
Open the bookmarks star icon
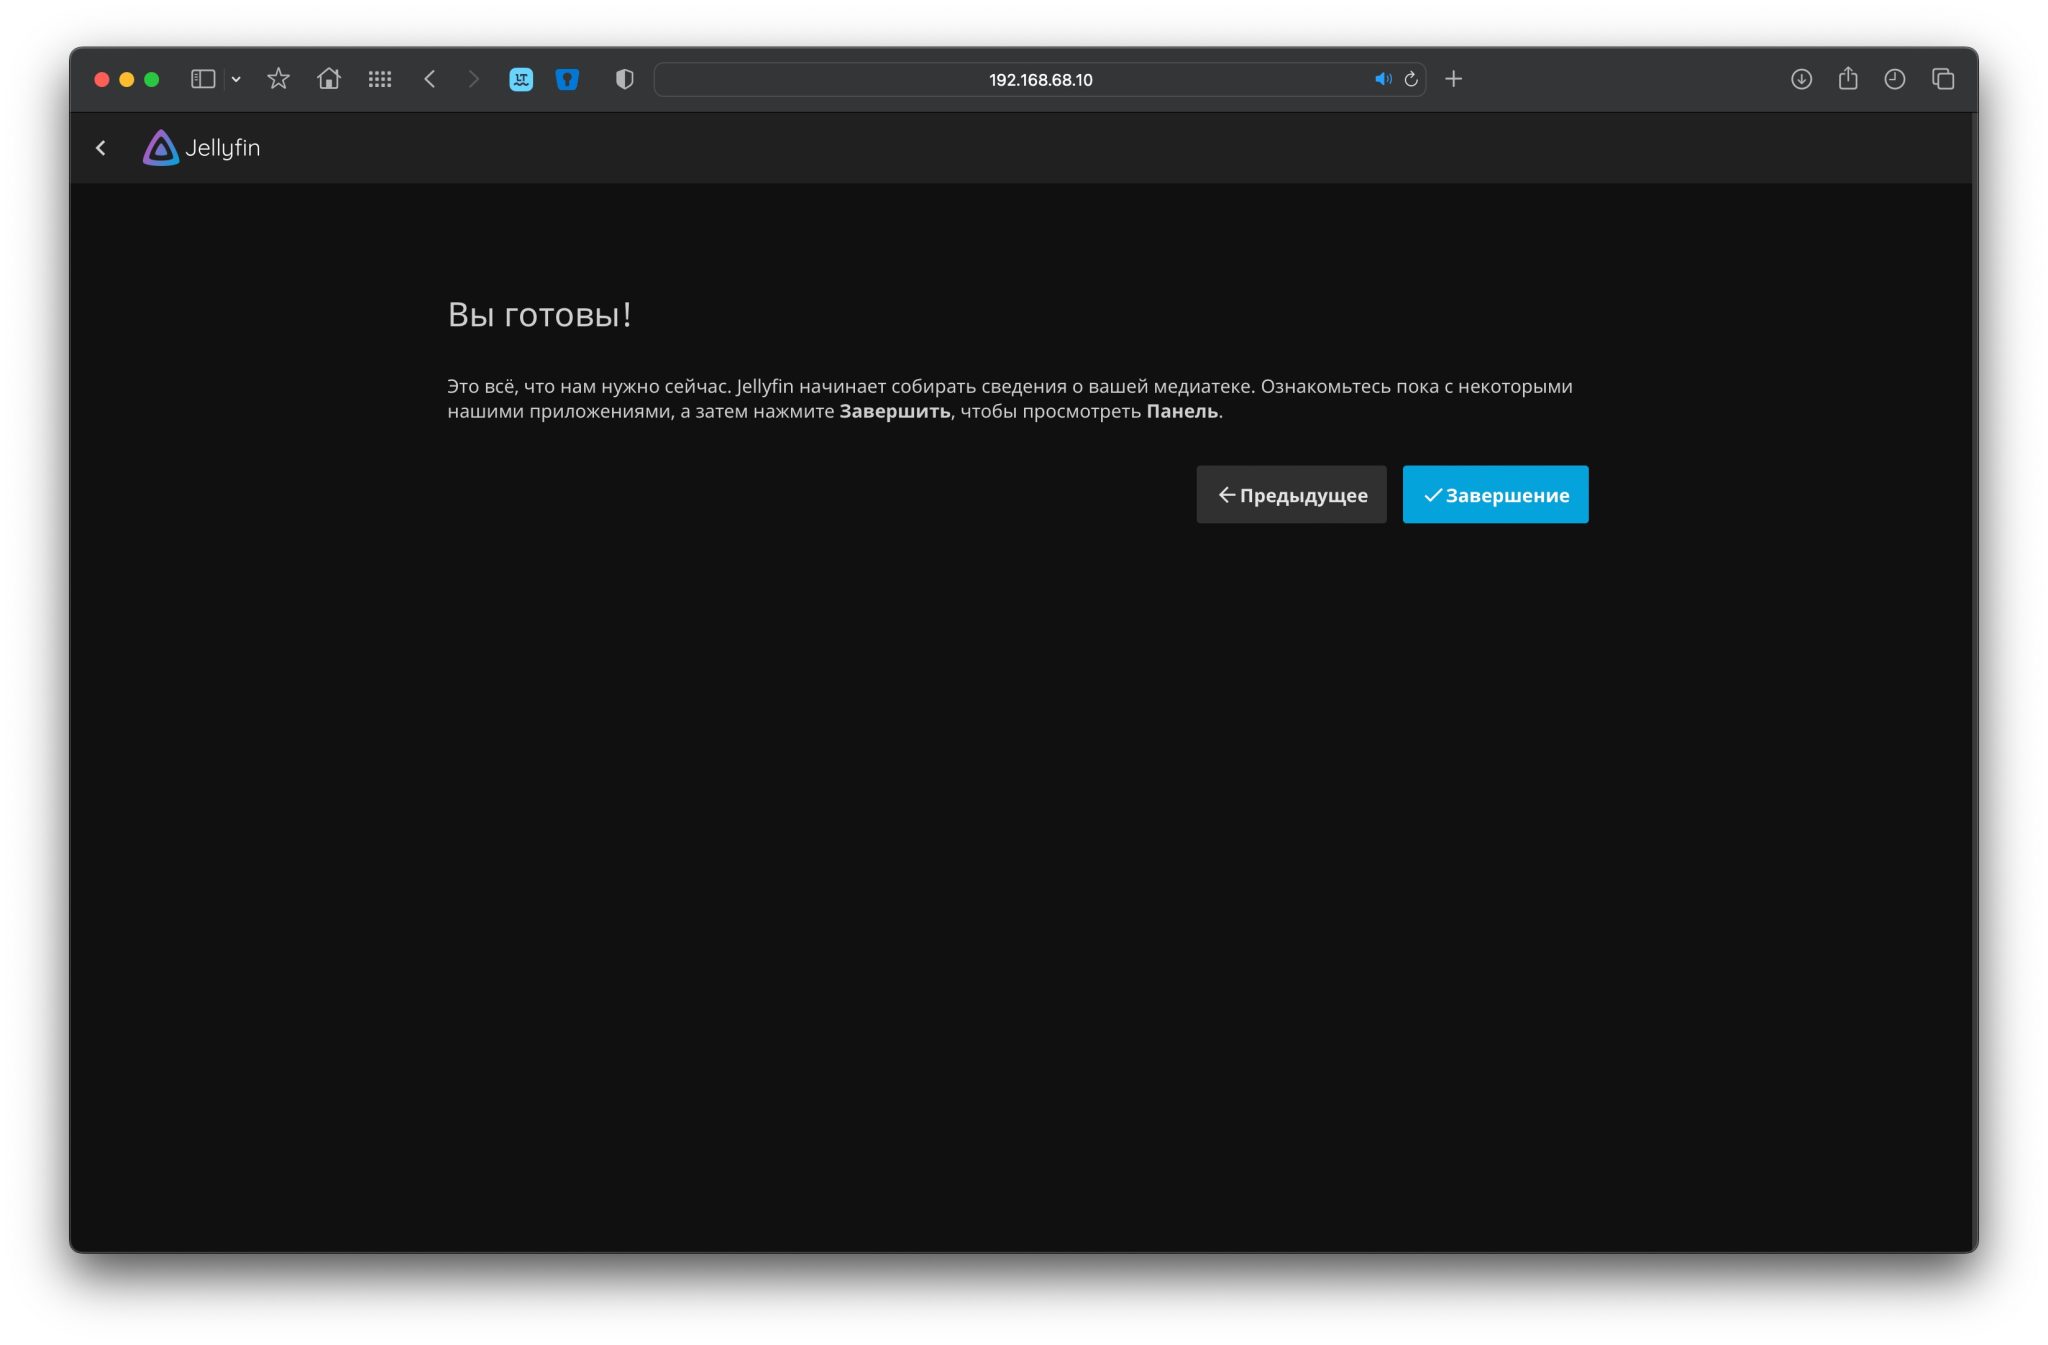[x=278, y=79]
